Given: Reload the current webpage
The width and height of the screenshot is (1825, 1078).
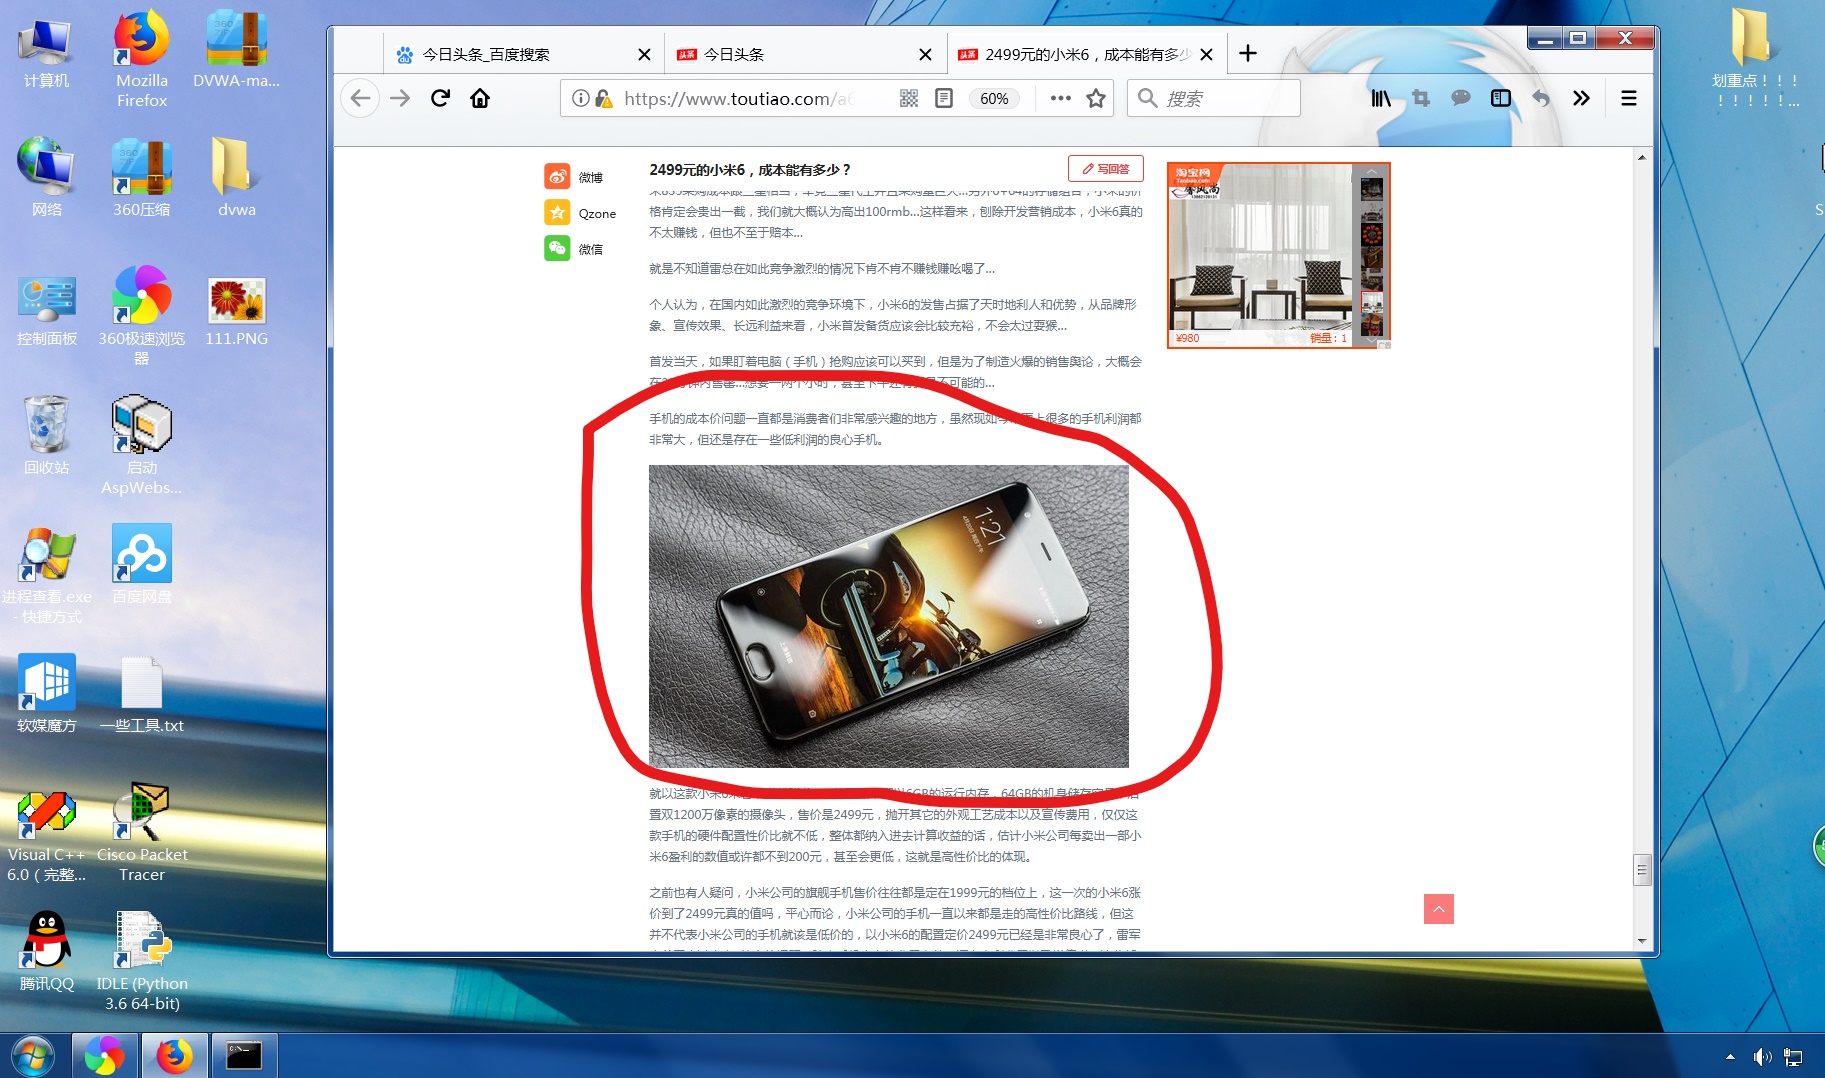Looking at the screenshot, I should click(x=439, y=98).
